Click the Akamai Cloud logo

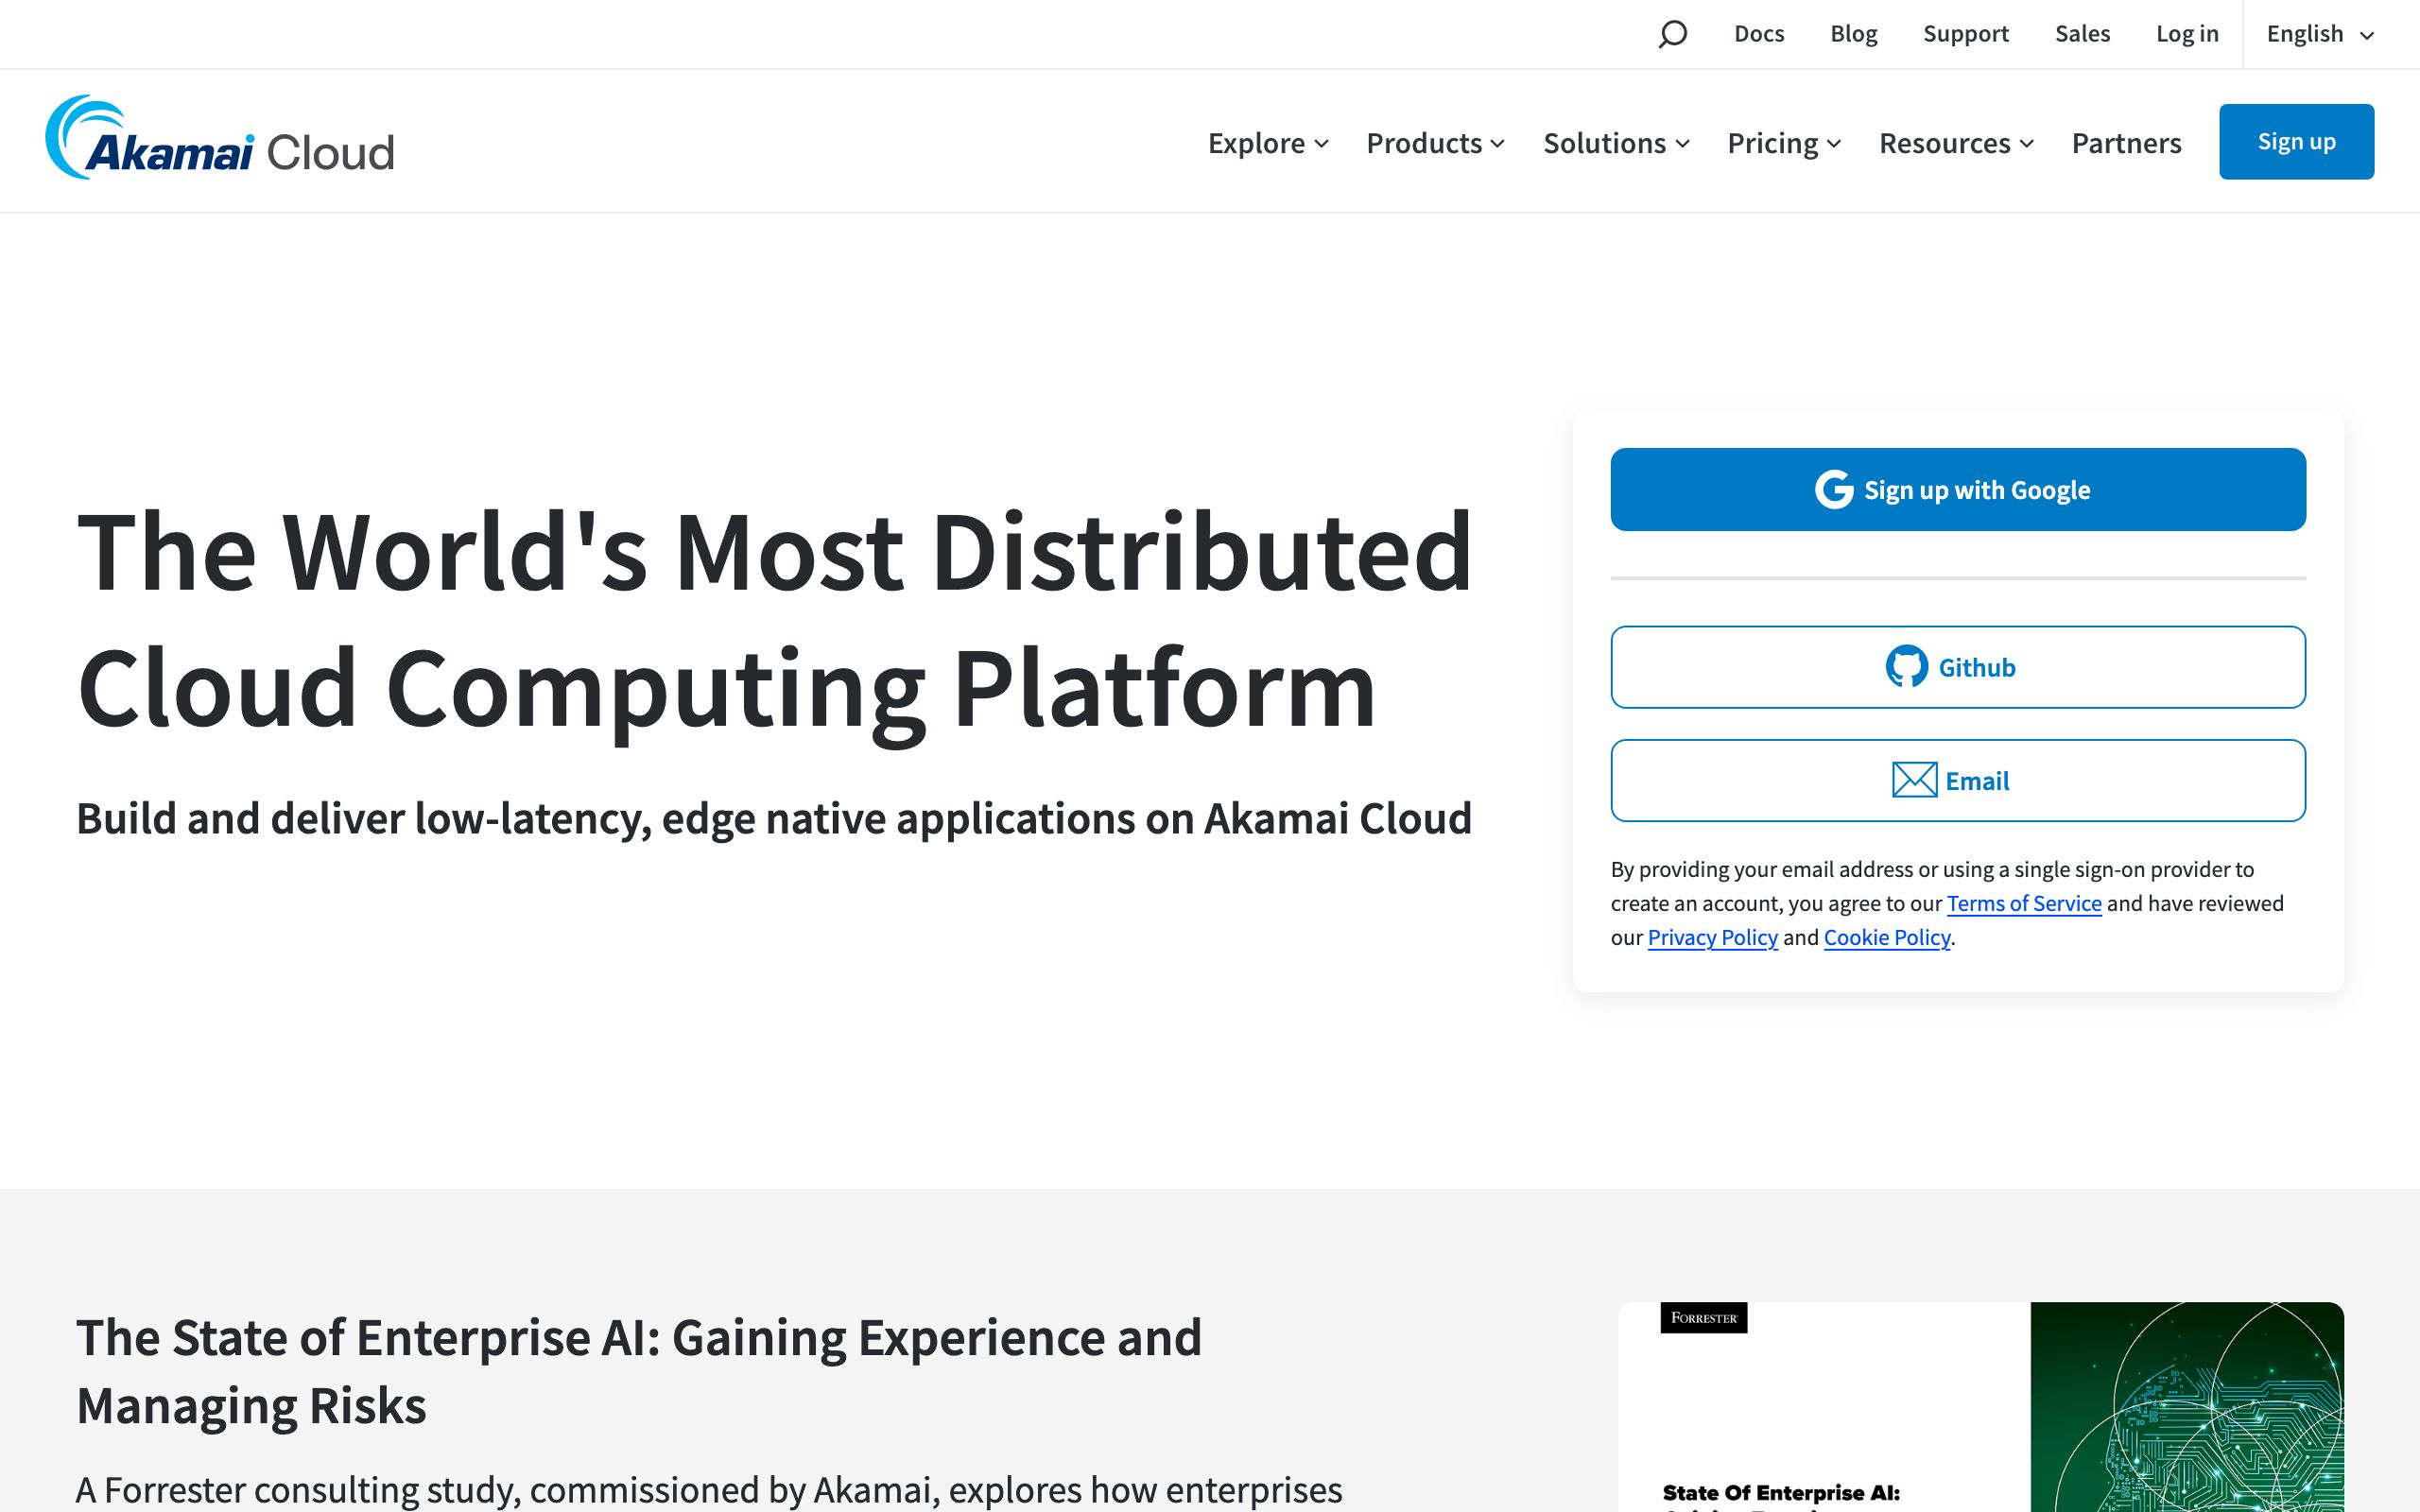pos(220,138)
